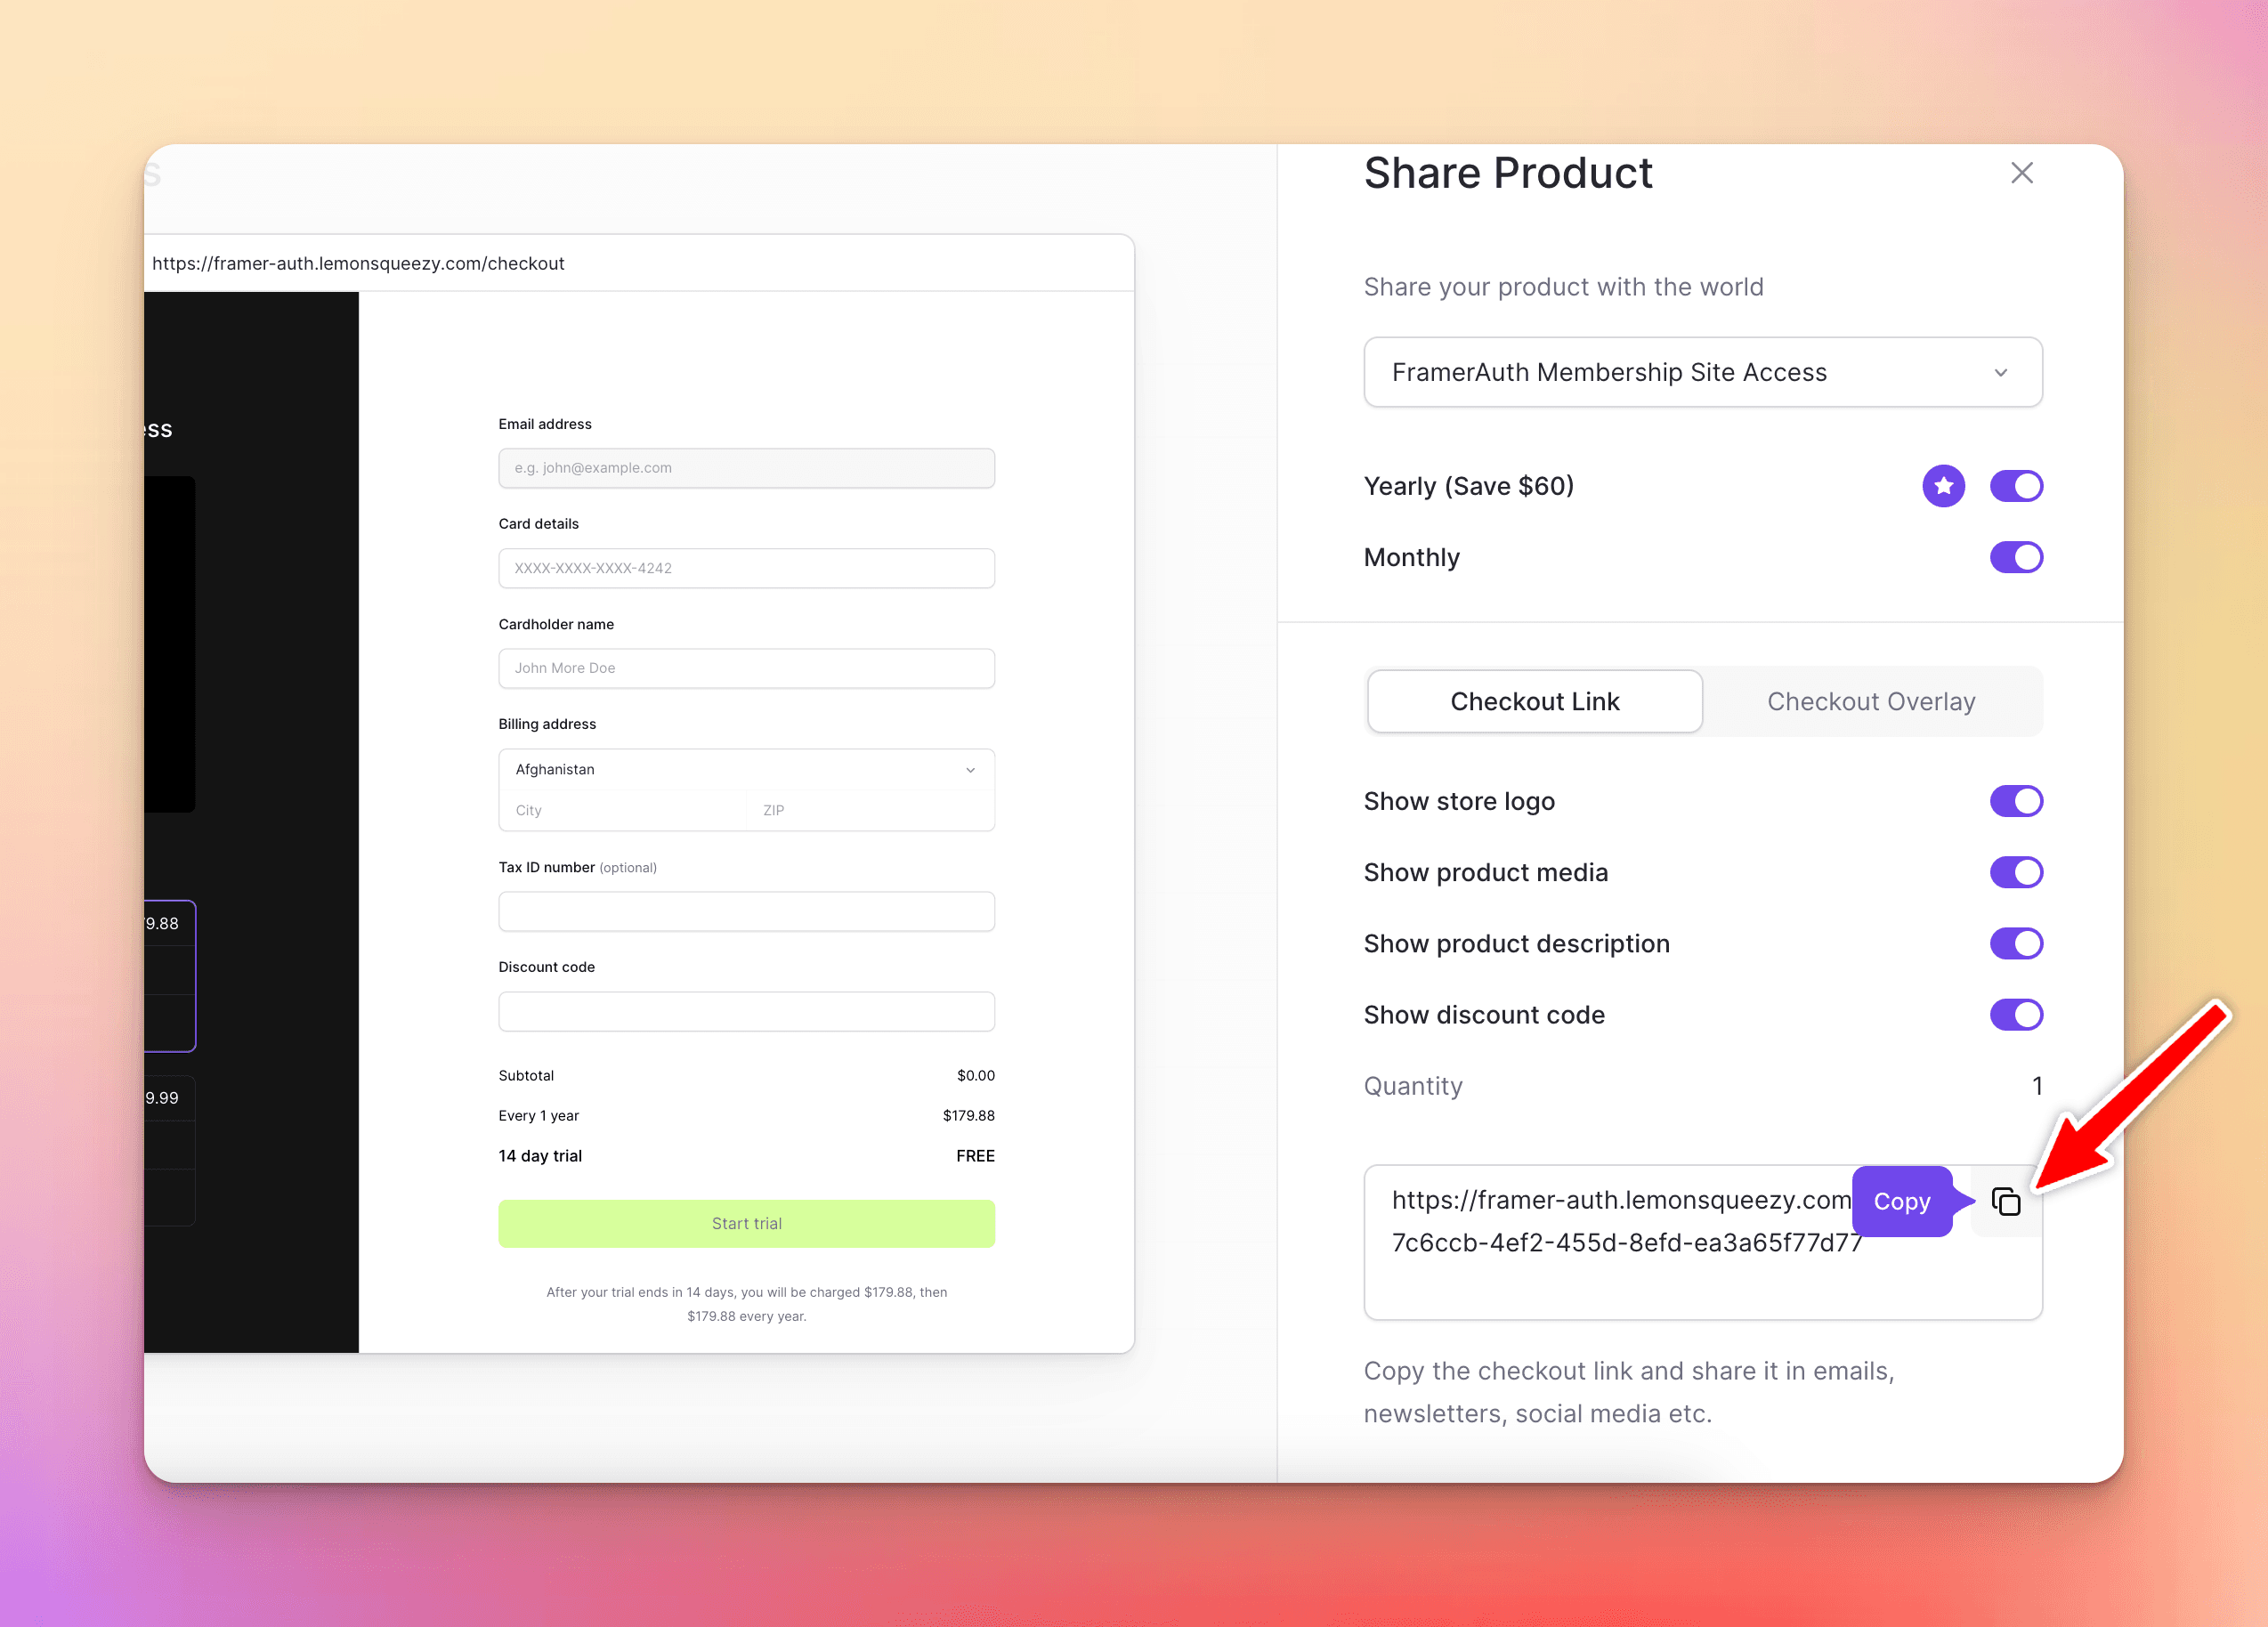This screenshot has height=1627, width=2268.
Task: Click the checkout URL text box
Action: coord(1702,1242)
